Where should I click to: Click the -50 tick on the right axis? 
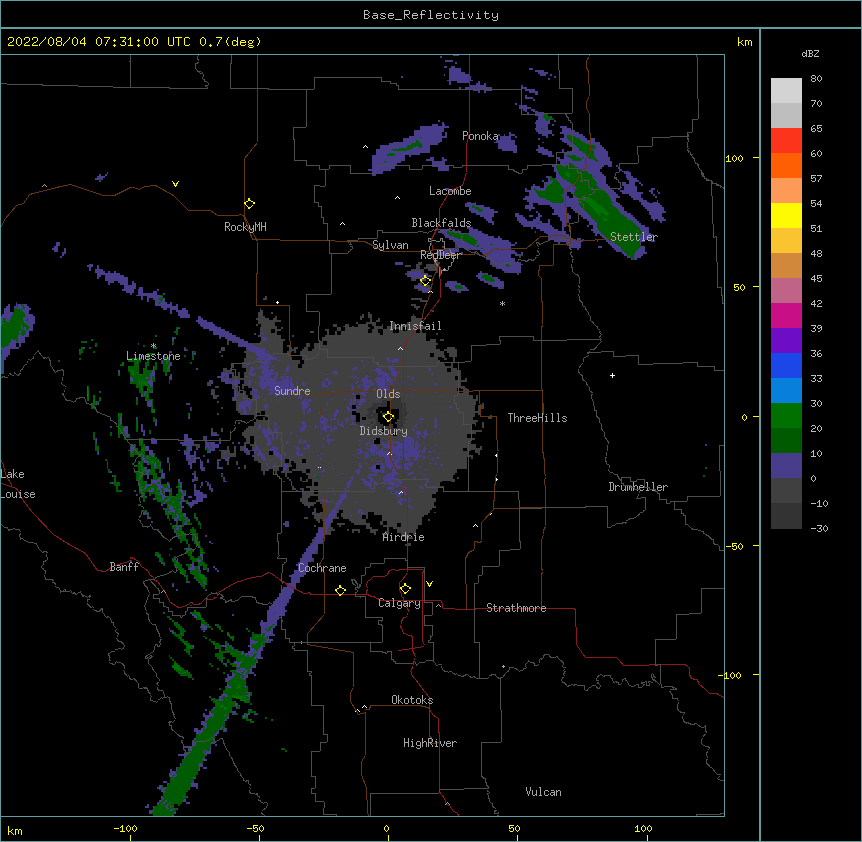point(733,546)
